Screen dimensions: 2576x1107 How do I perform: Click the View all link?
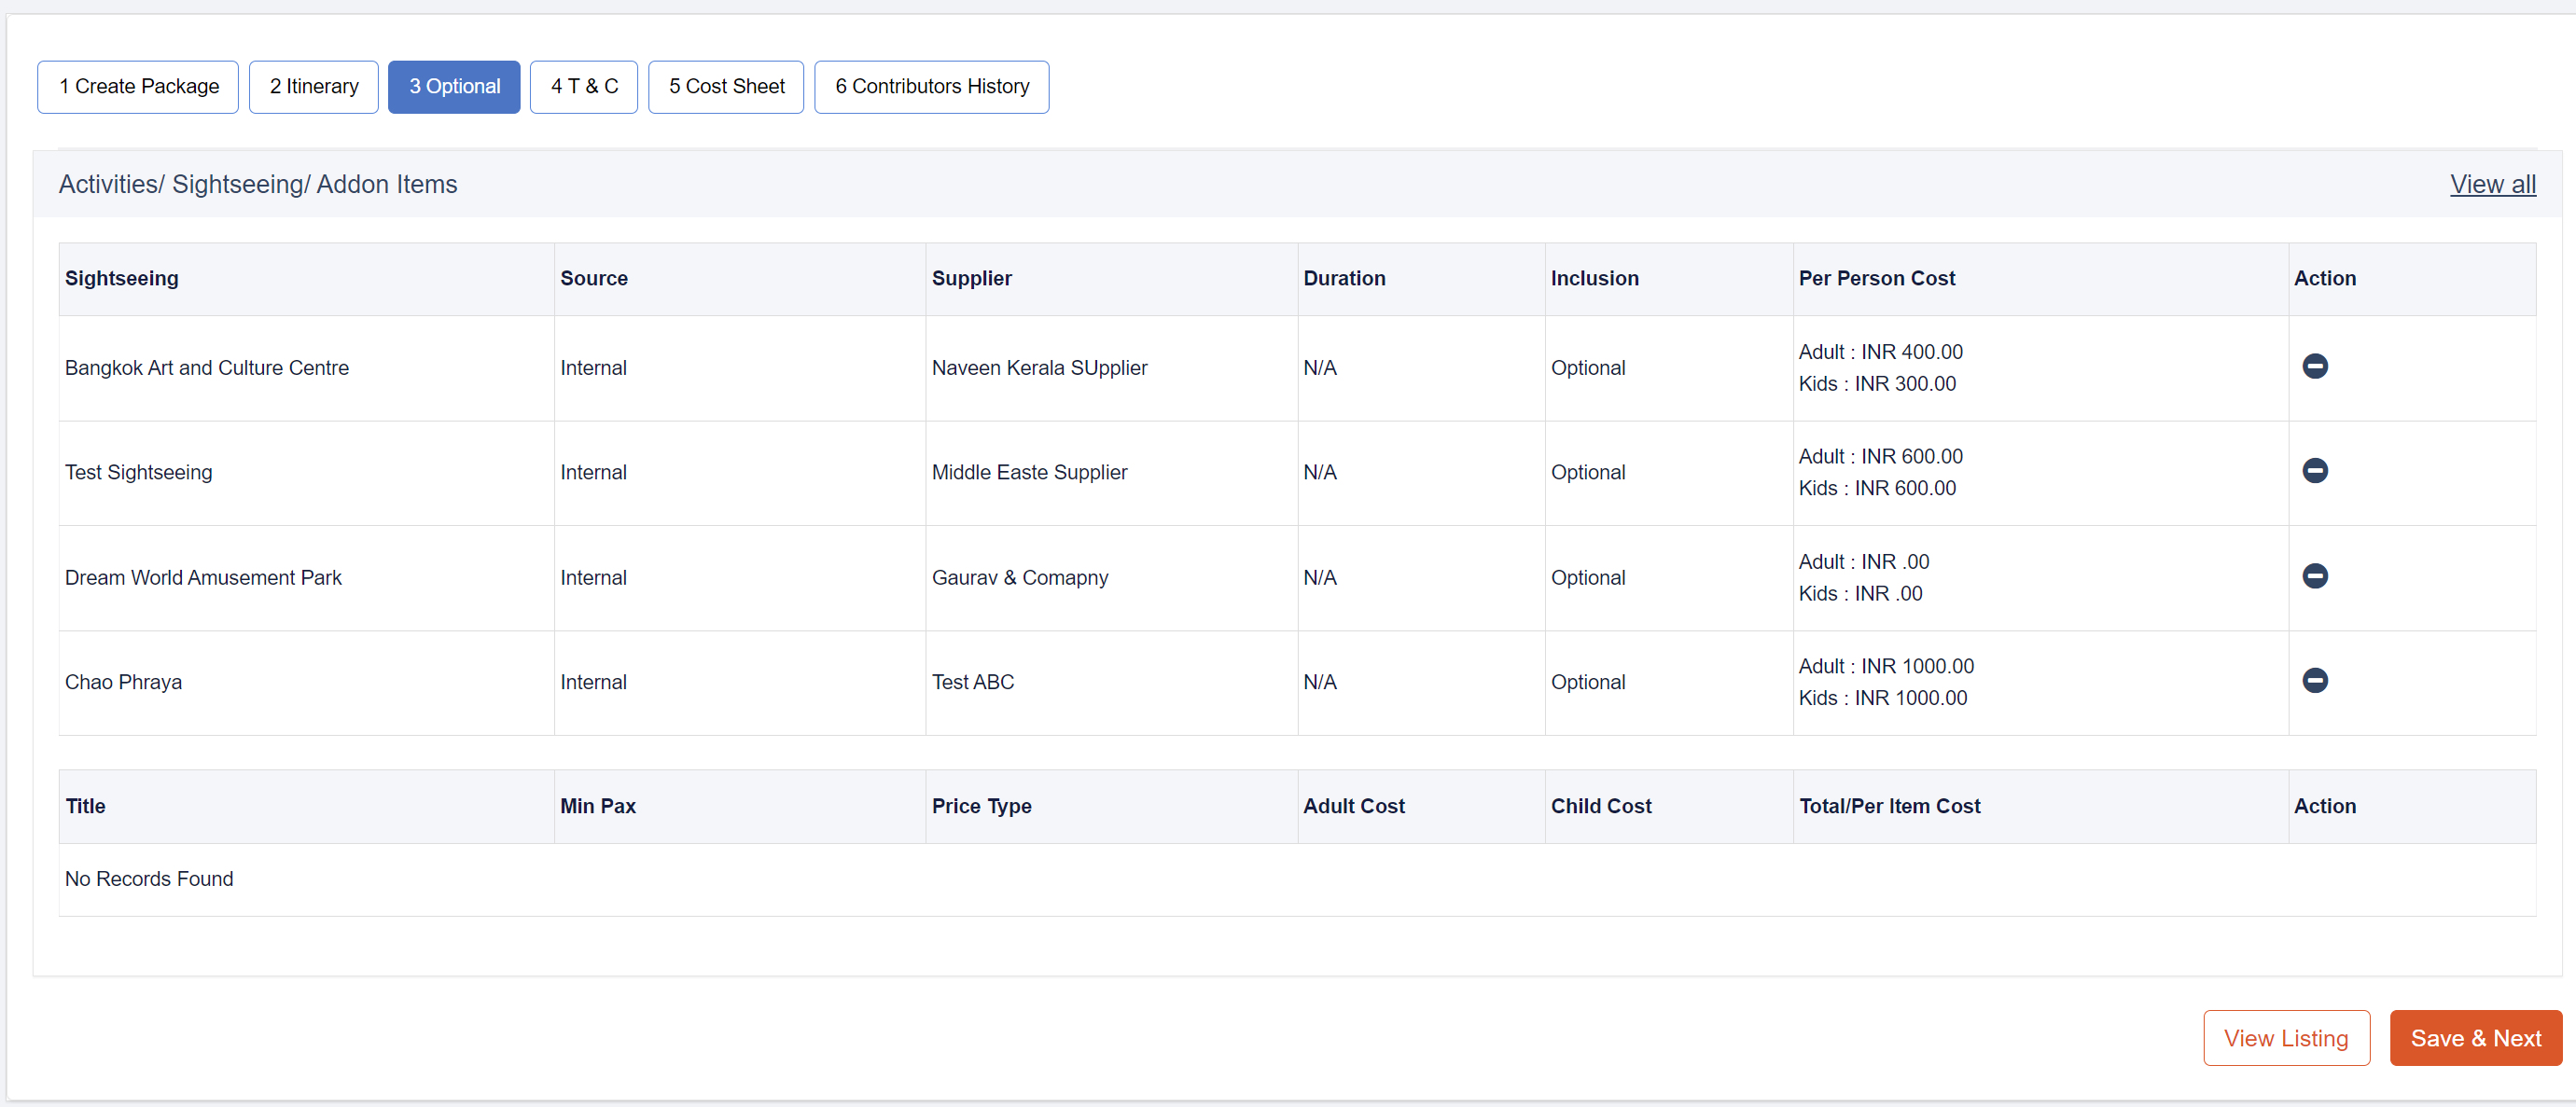coord(2492,184)
